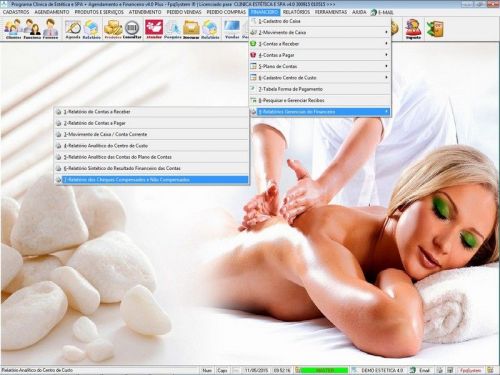Select 1-Cadastro do Caixa
Image resolution: width=500 pixels, height=375 pixels.
[x=320, y=21]
